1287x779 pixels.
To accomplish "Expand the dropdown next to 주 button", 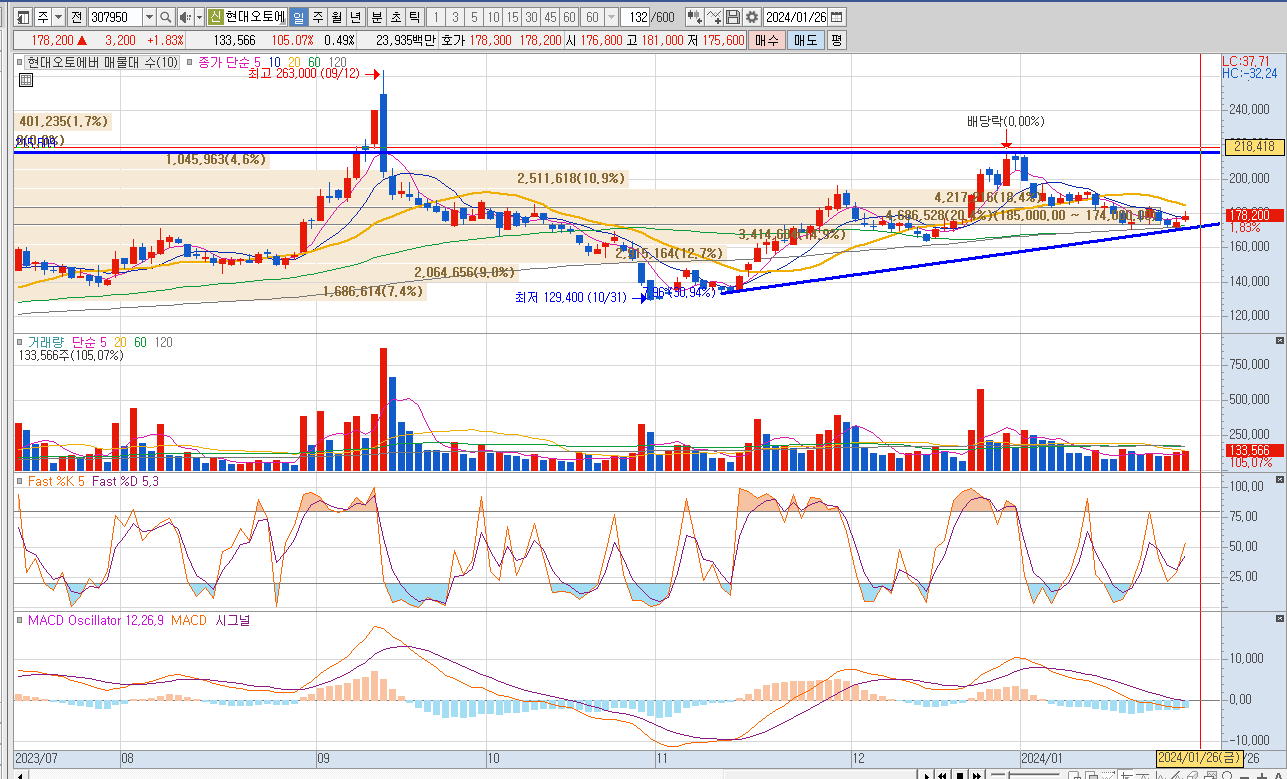I will point(59,17).
